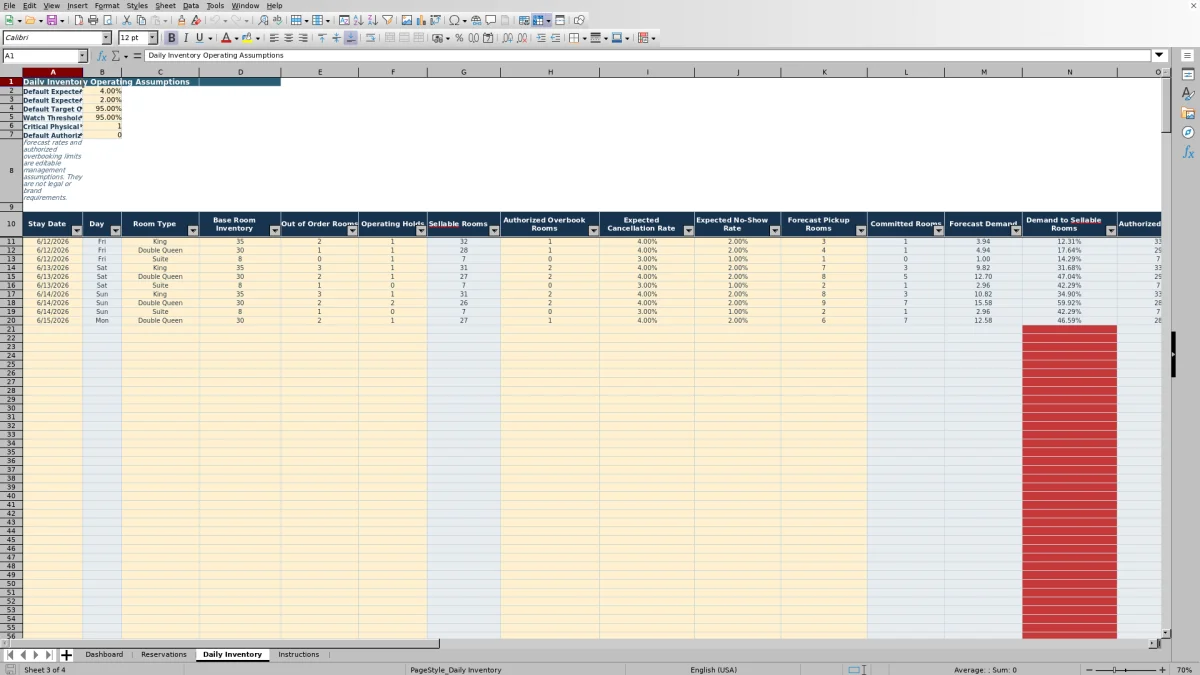Click the Cut scissors icon
This screenshot has height=675, width=1200.
[127, 20]
